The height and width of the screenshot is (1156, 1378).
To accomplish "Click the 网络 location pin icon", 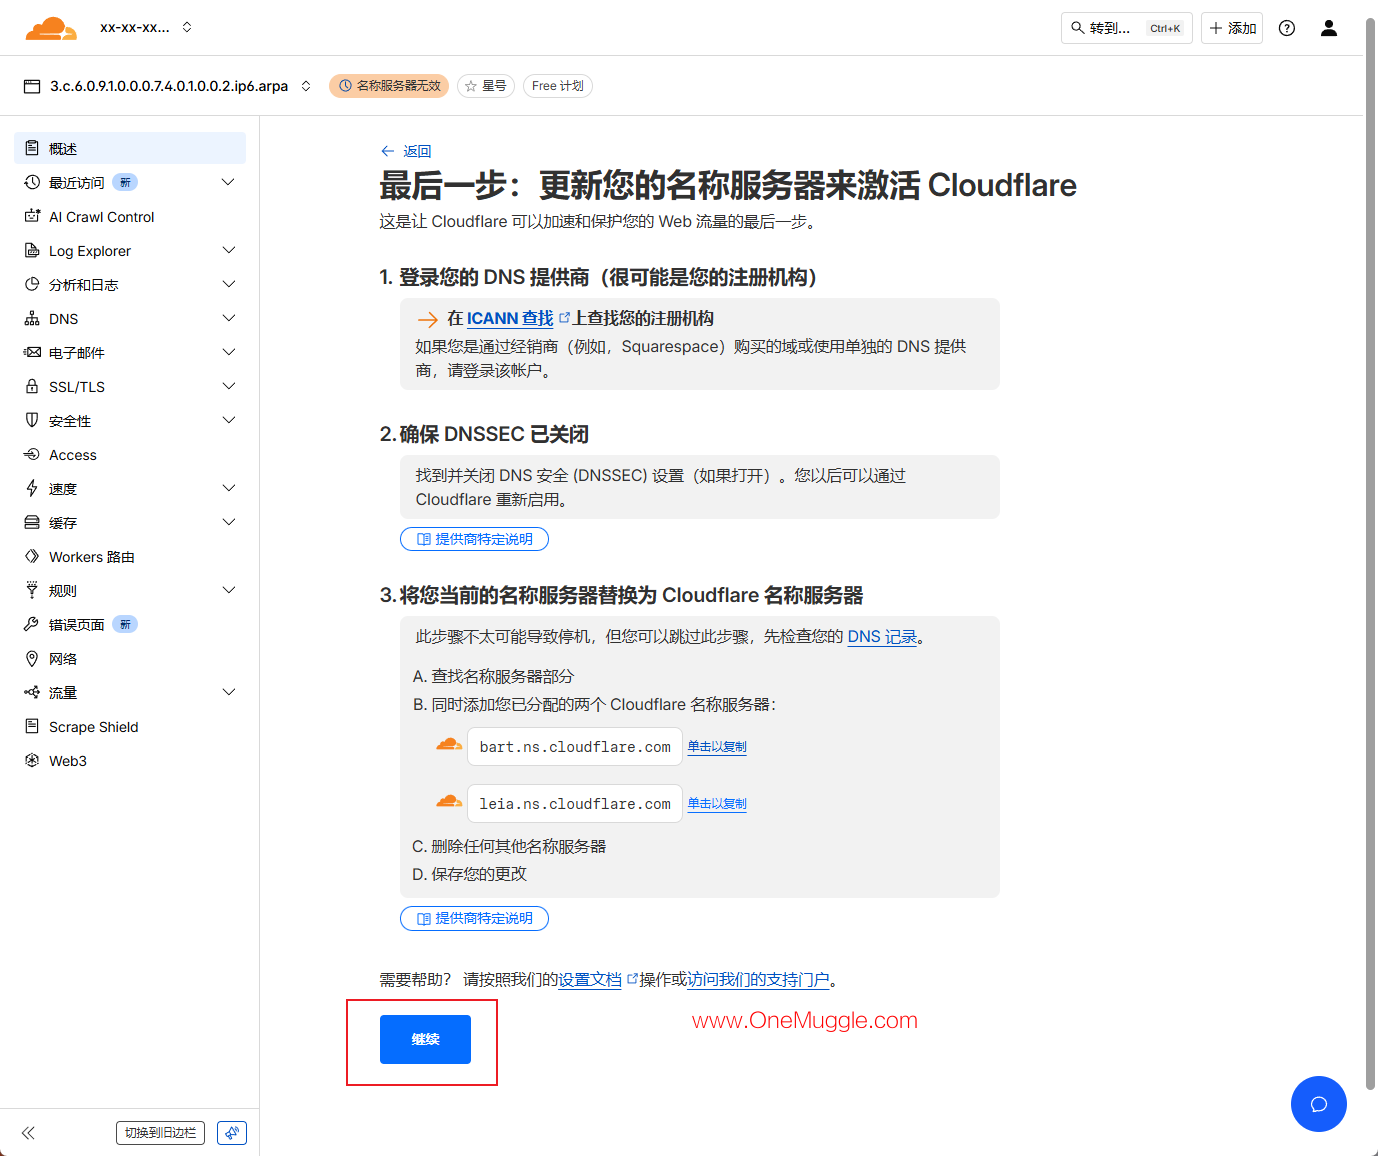I will pos(32,658).
